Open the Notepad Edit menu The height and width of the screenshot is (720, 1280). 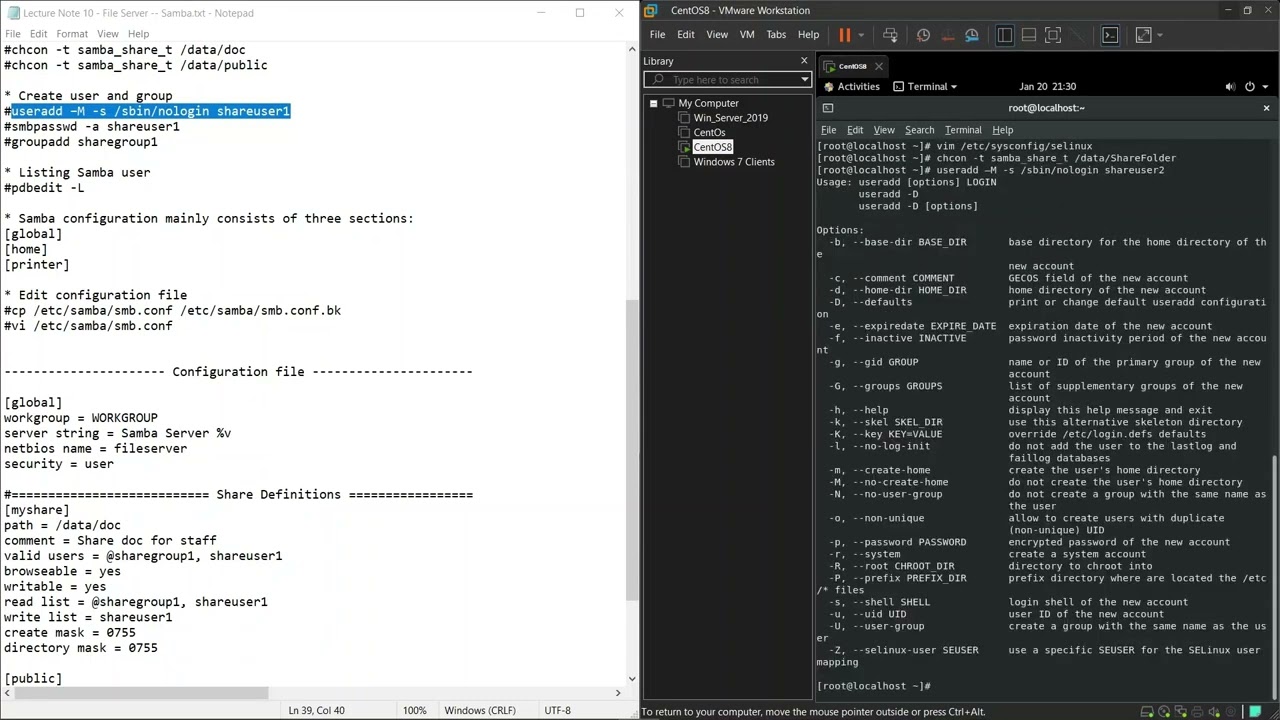(x=38, y=34)
